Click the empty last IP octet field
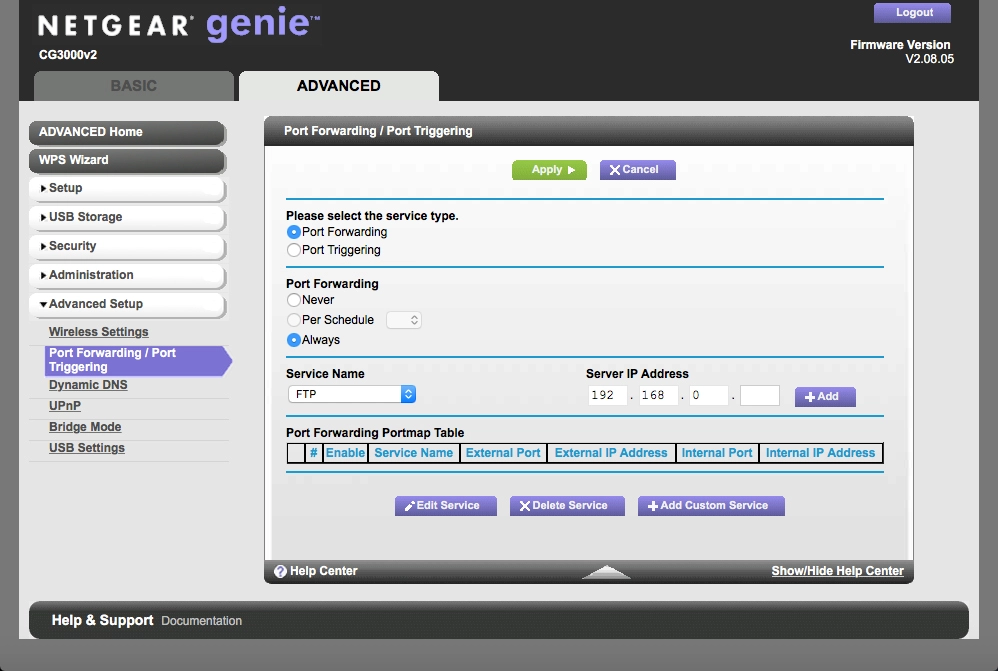This screenshot has width=998, height=671. 760,395
